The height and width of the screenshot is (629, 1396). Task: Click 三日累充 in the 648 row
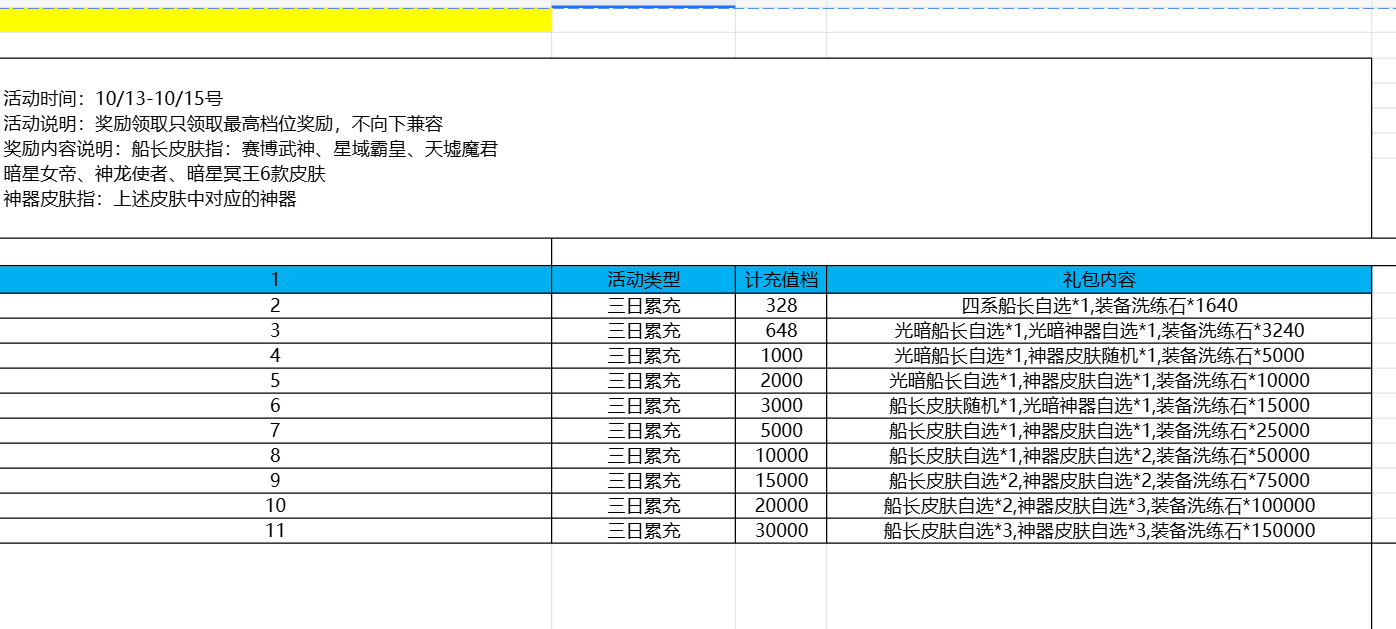click(643, 331)
